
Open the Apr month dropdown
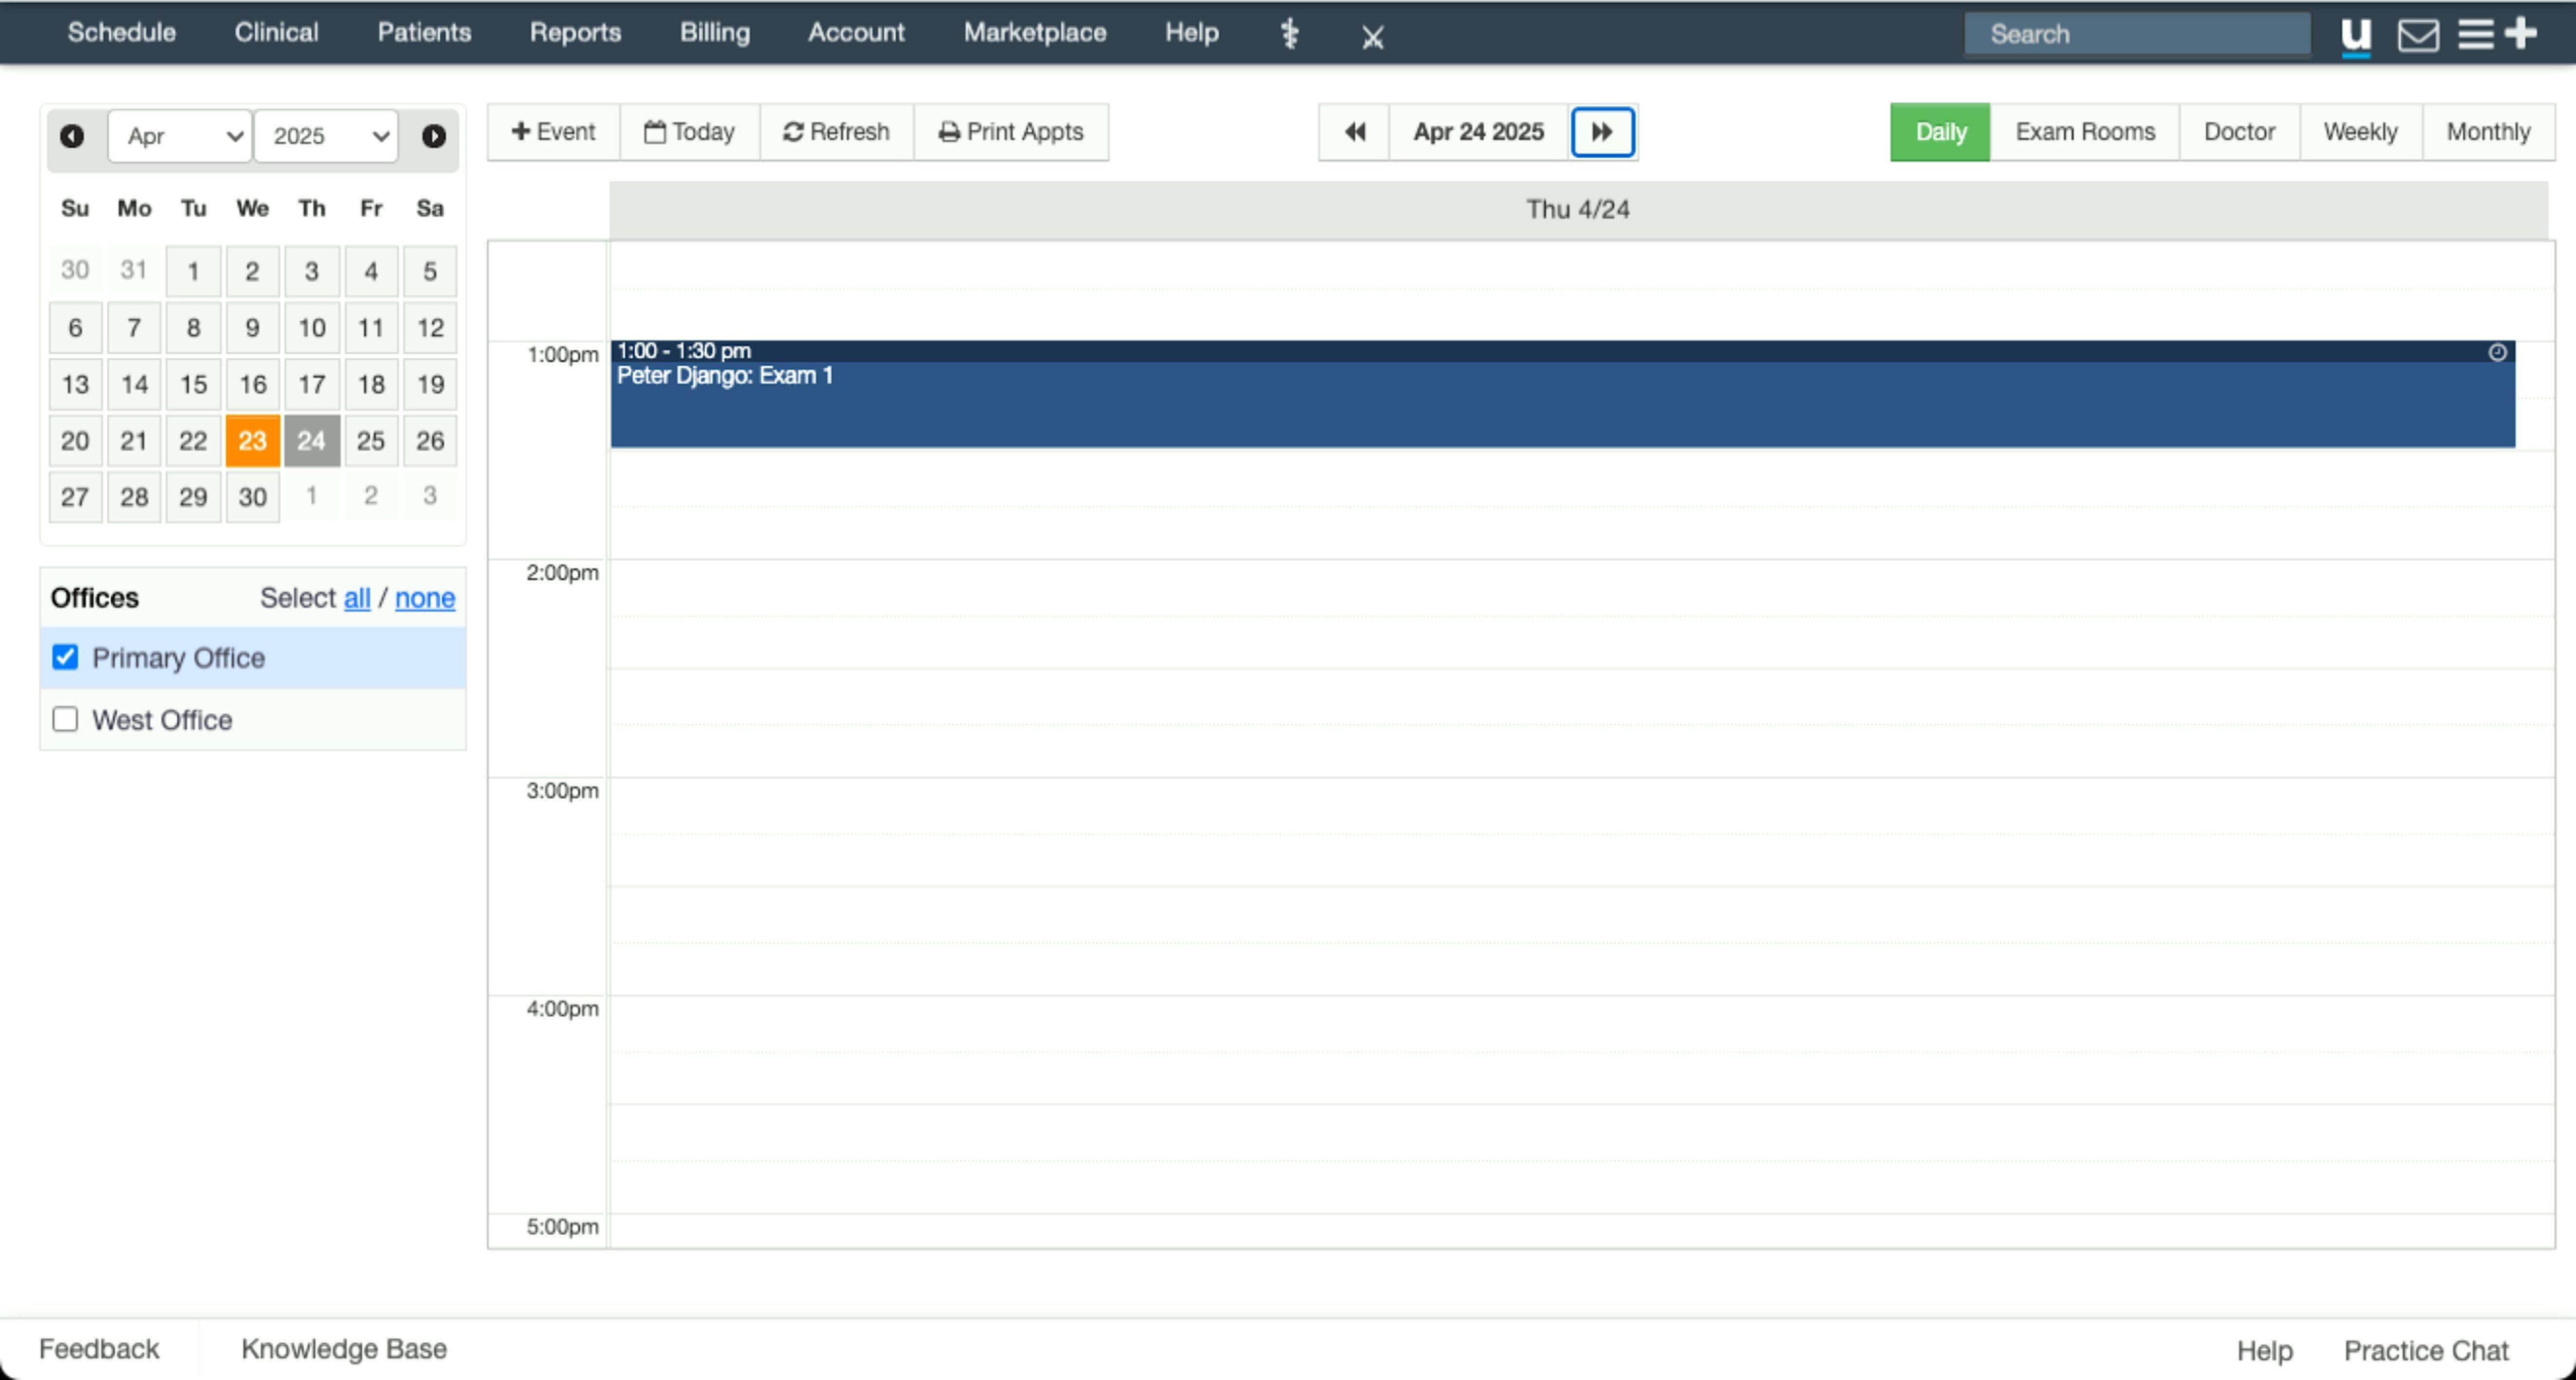(181, 136)
